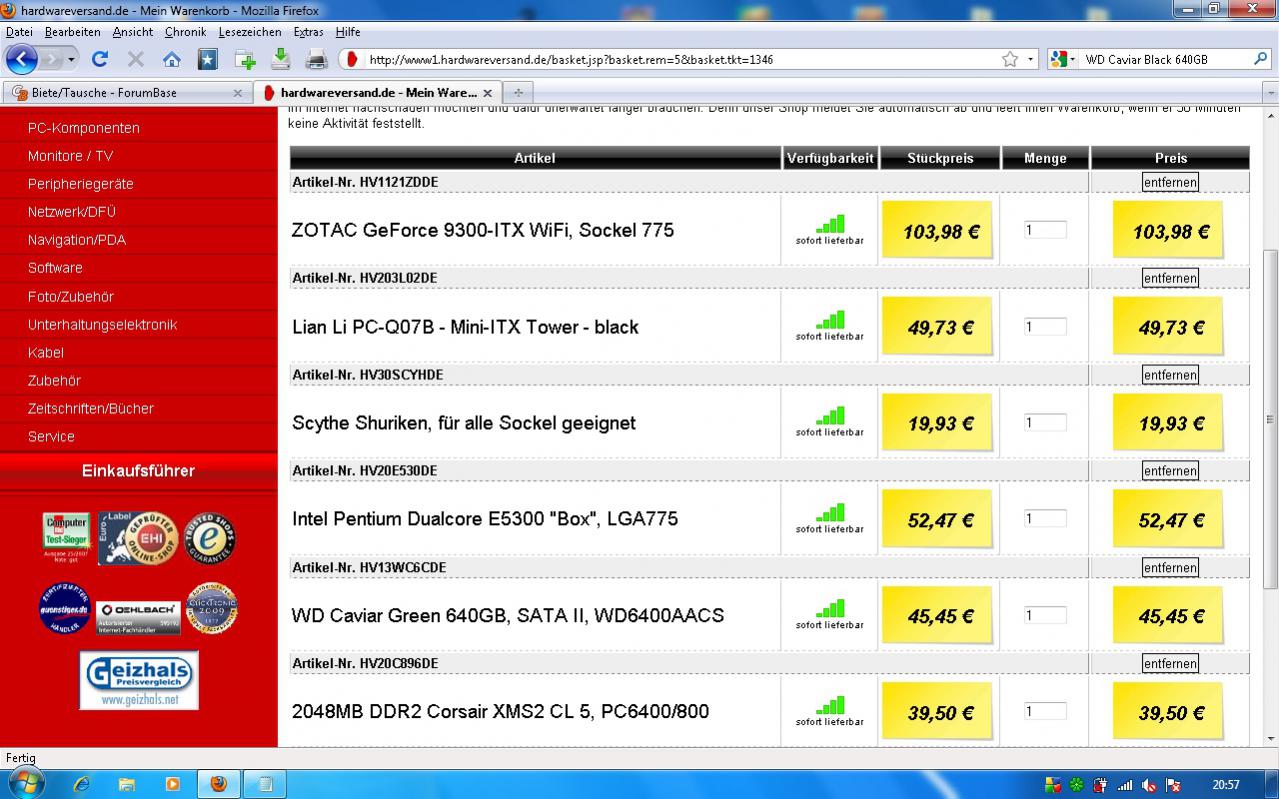Print the page with printer icon
The height and width of the screenshot is (799, 1279).
tap(317, 59)
